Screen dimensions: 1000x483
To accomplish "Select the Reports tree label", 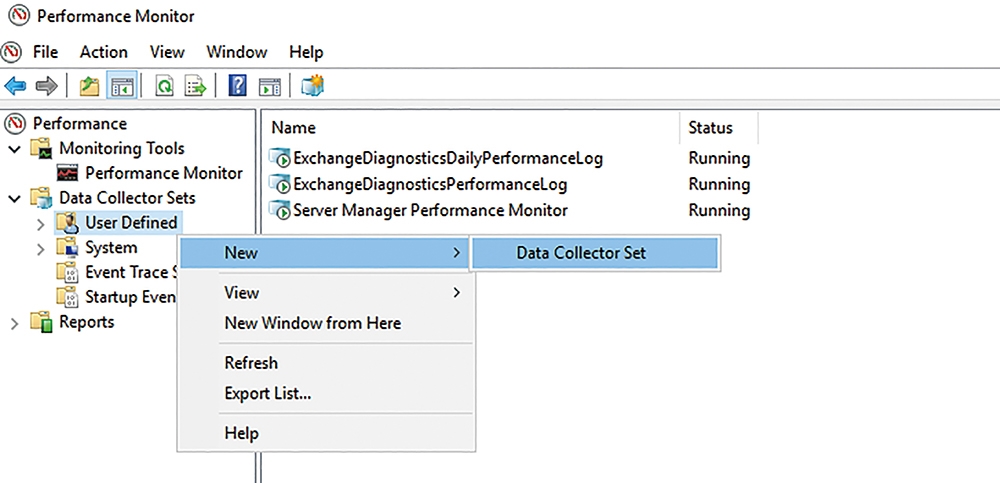I will (x=87, y=322).
